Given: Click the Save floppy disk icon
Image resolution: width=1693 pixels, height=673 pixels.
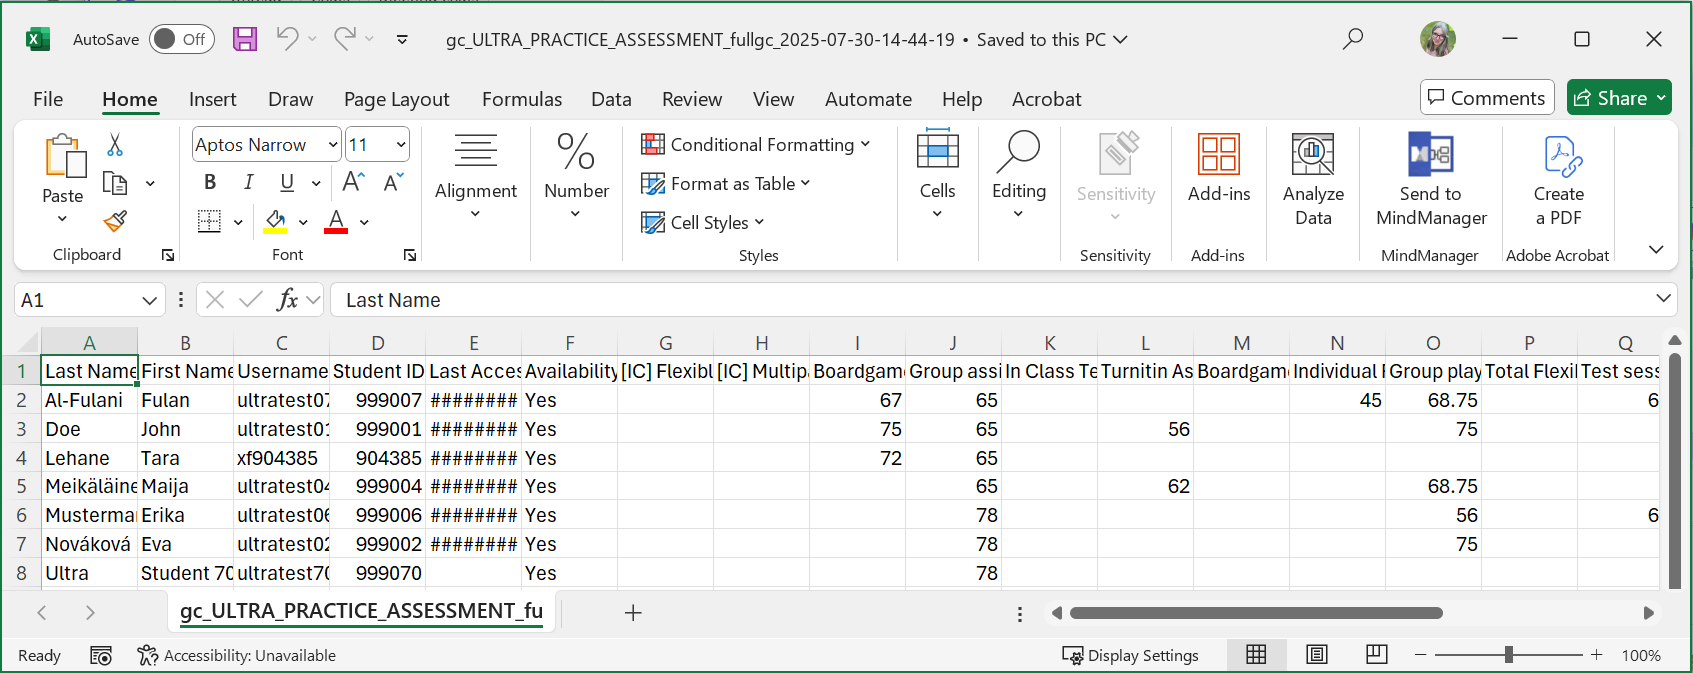Looking at the screenshot, I should click(245, 39).
